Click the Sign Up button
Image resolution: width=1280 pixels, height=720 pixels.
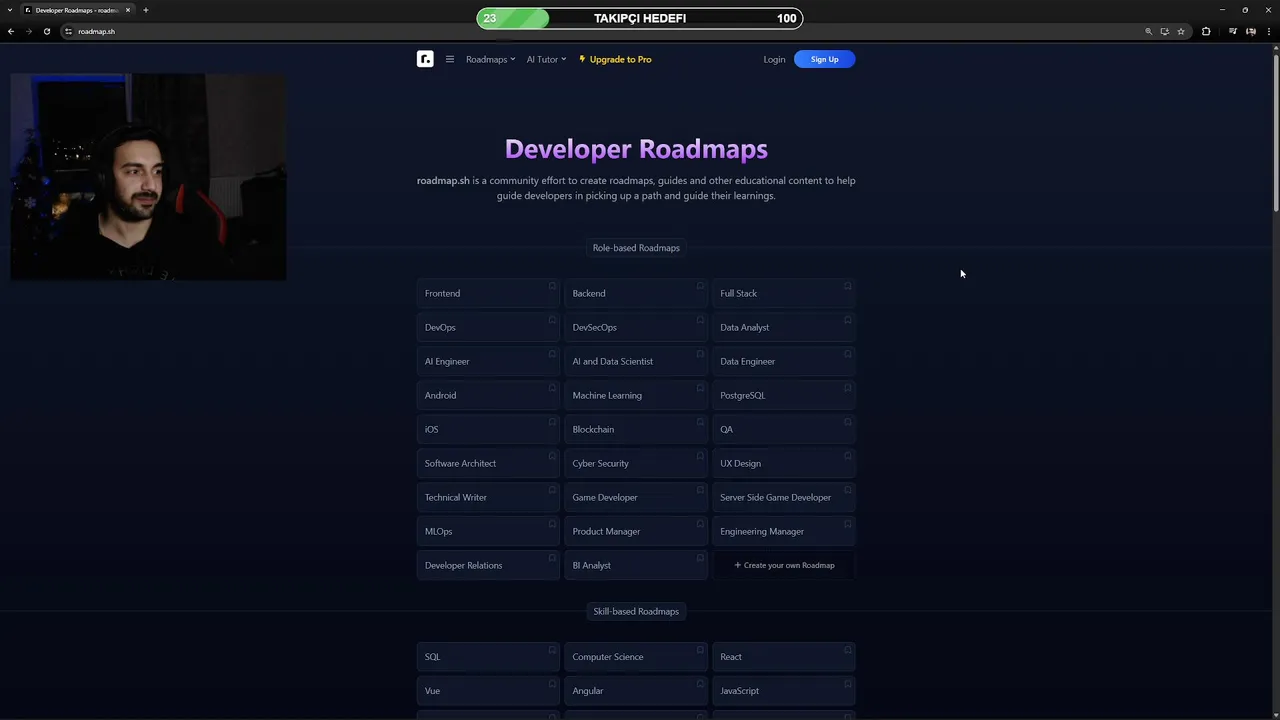[824, 59]
